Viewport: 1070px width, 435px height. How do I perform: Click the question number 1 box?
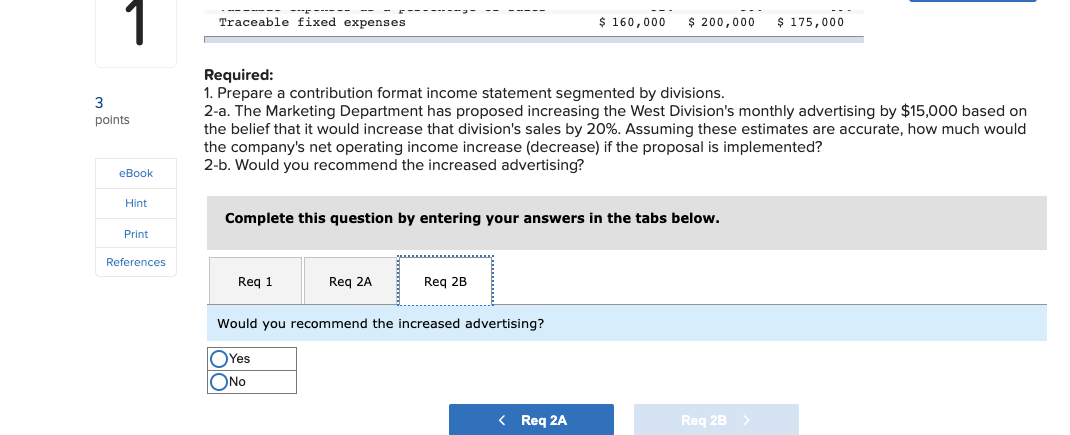point(136,33)
